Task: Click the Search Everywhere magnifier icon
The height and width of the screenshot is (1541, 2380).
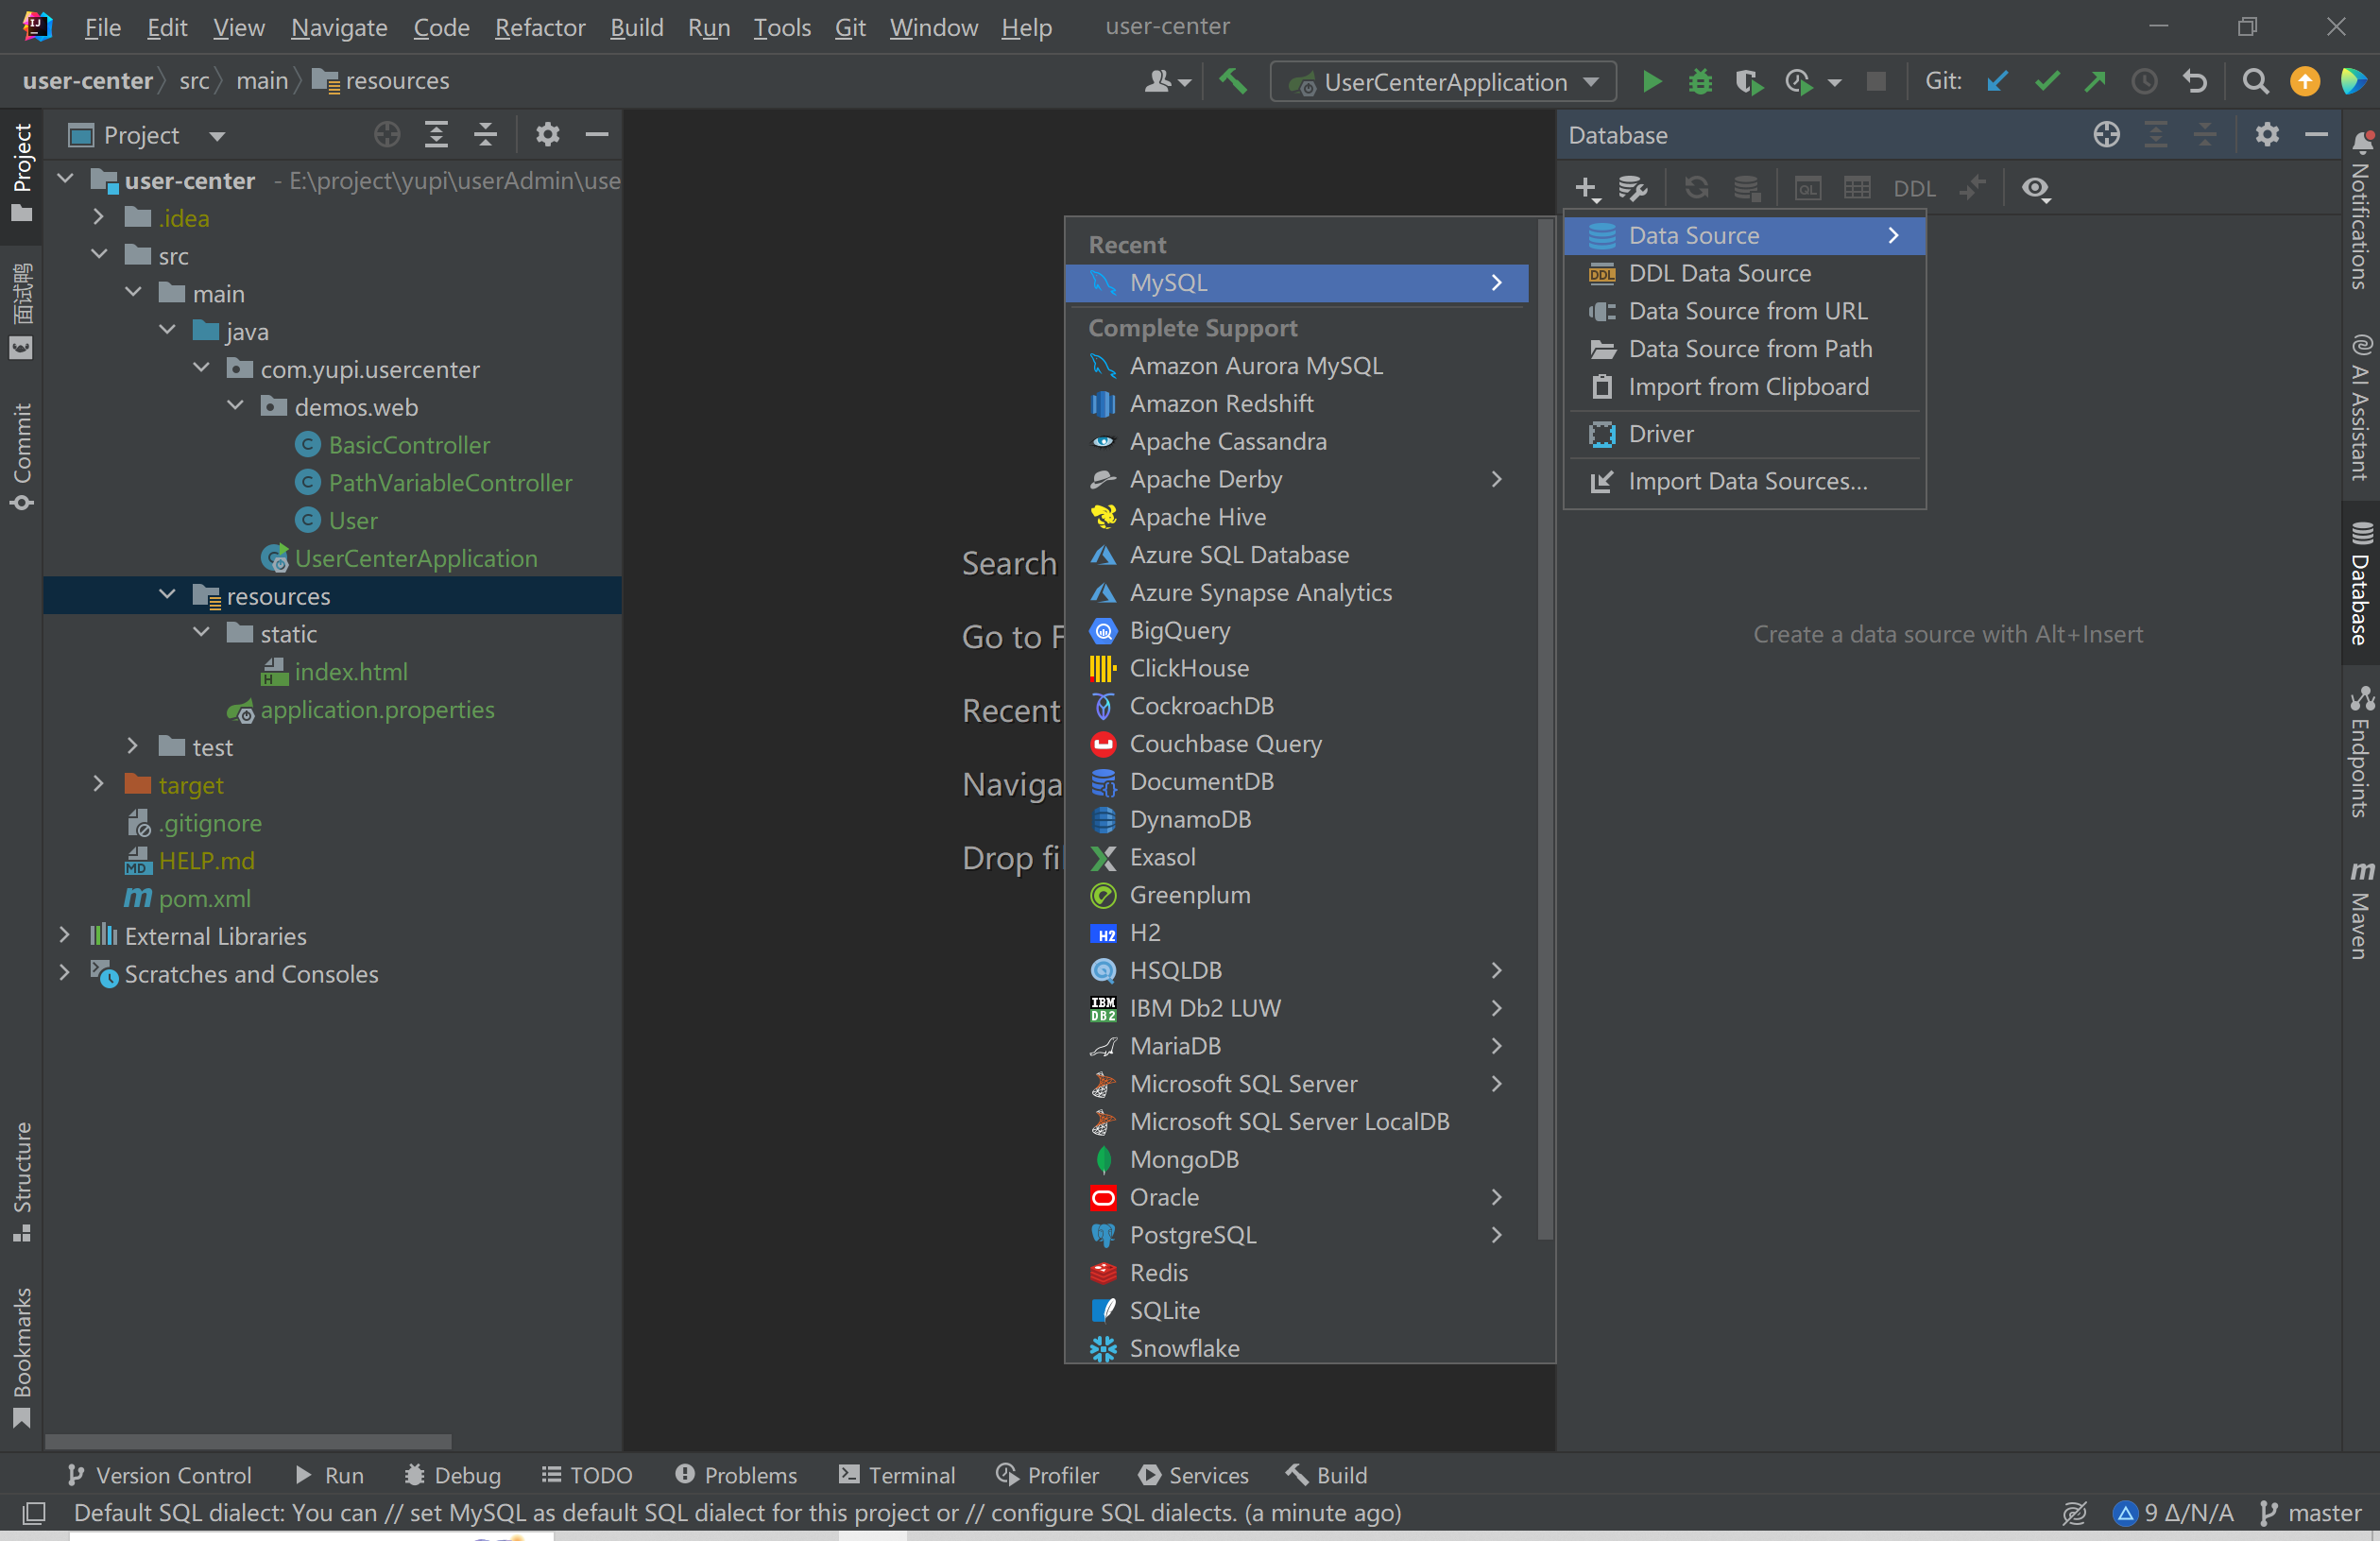Action: pyautogui.click(x=2255, y=82)
